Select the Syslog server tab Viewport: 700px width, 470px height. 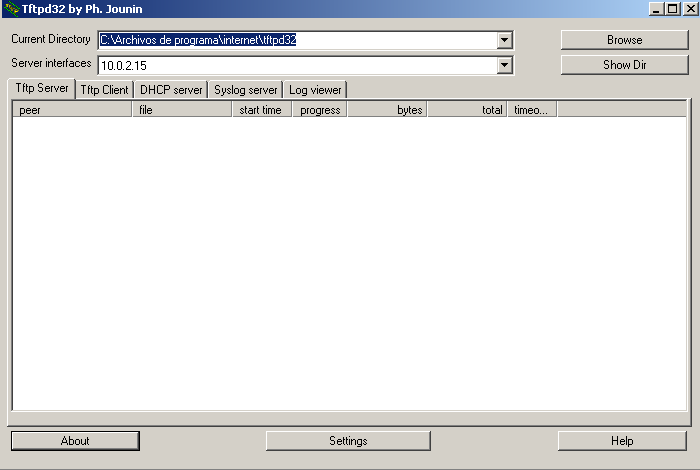pyautogui.click(x=245, y=90)
